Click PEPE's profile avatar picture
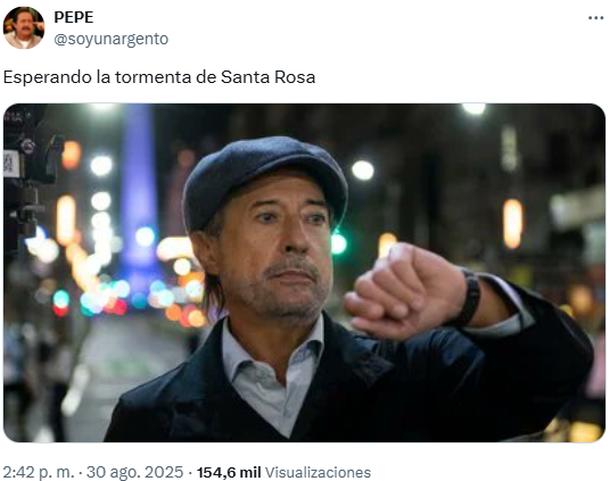610x481 pixels. point(24,28)
